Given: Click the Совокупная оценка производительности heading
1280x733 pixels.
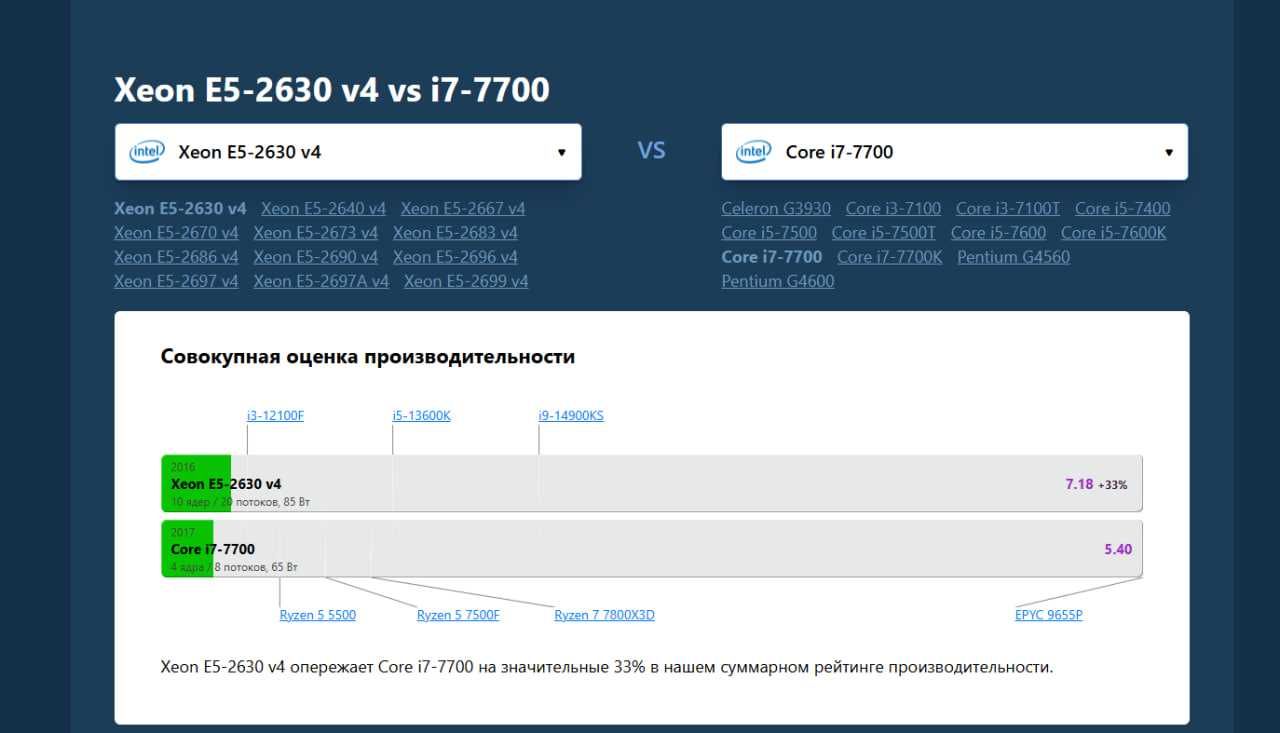Looking at the screenshot, I should [368, 357].
